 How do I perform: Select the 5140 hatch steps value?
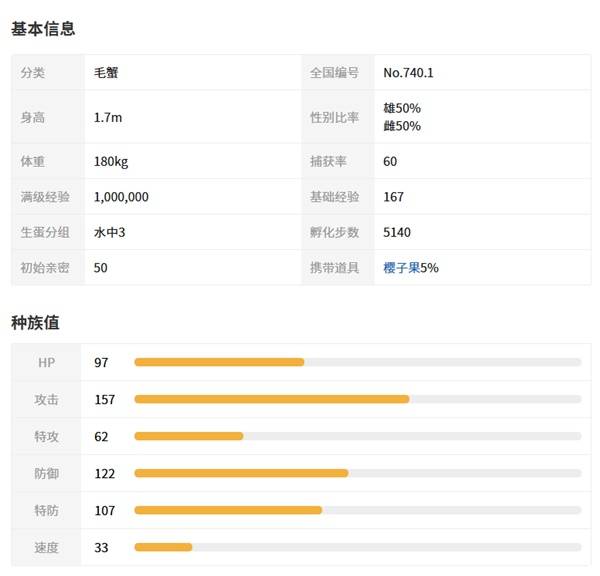(397, 232)
